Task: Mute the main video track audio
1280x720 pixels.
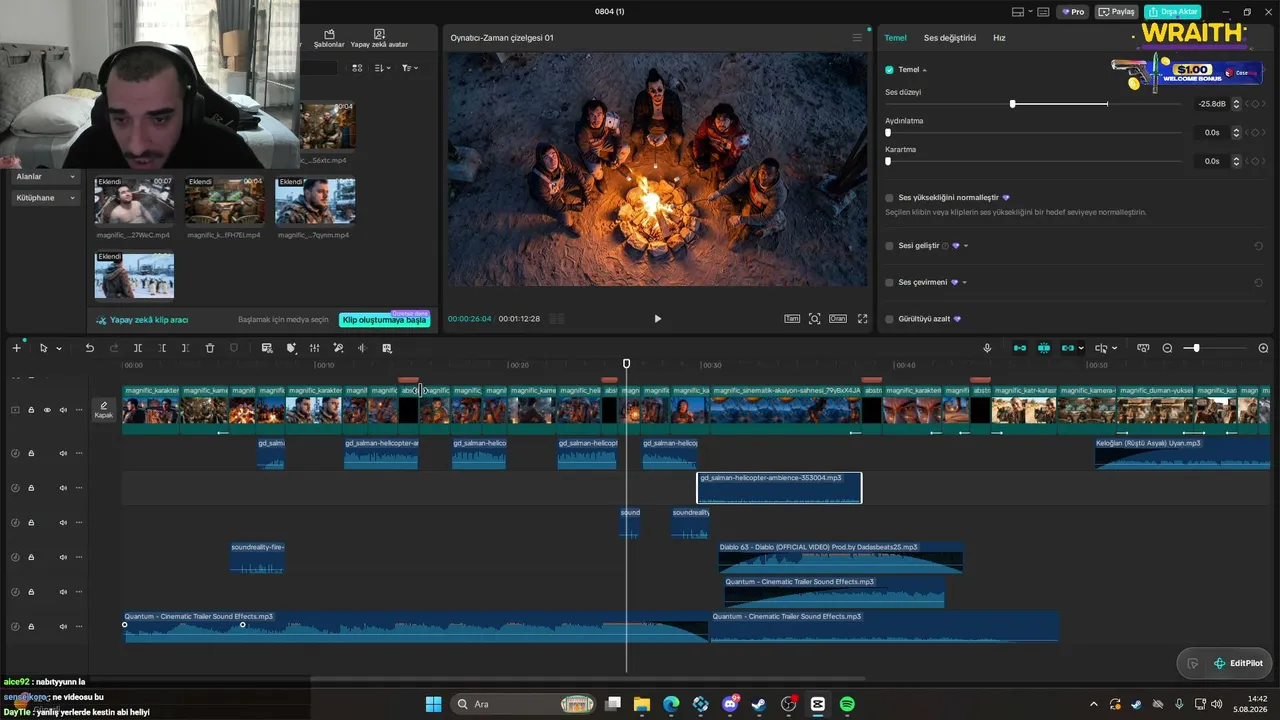Action: [x=63, y=410]
